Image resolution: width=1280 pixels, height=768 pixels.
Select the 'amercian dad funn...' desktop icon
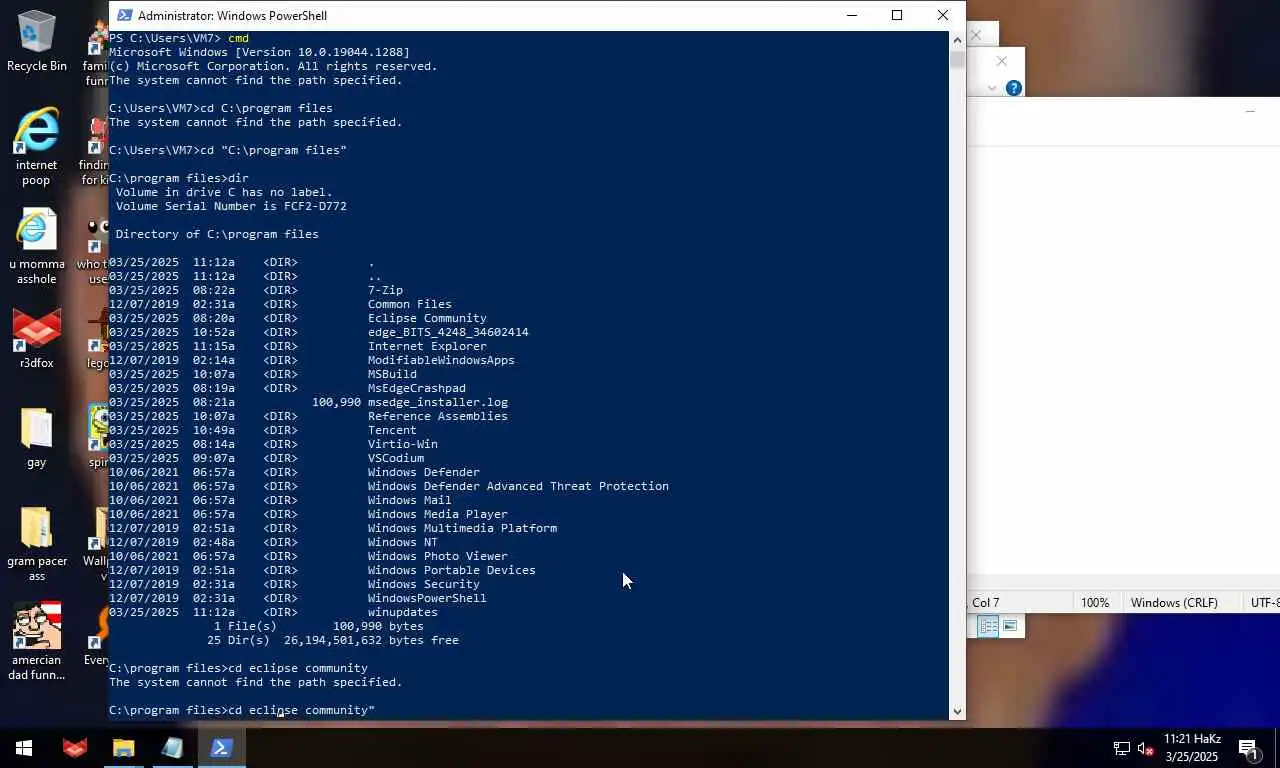pyautogui.click(x=37, y=641)
